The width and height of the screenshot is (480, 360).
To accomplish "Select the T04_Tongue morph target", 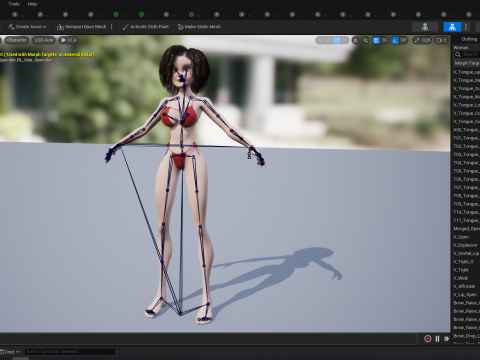I will [x=466, y=163].
